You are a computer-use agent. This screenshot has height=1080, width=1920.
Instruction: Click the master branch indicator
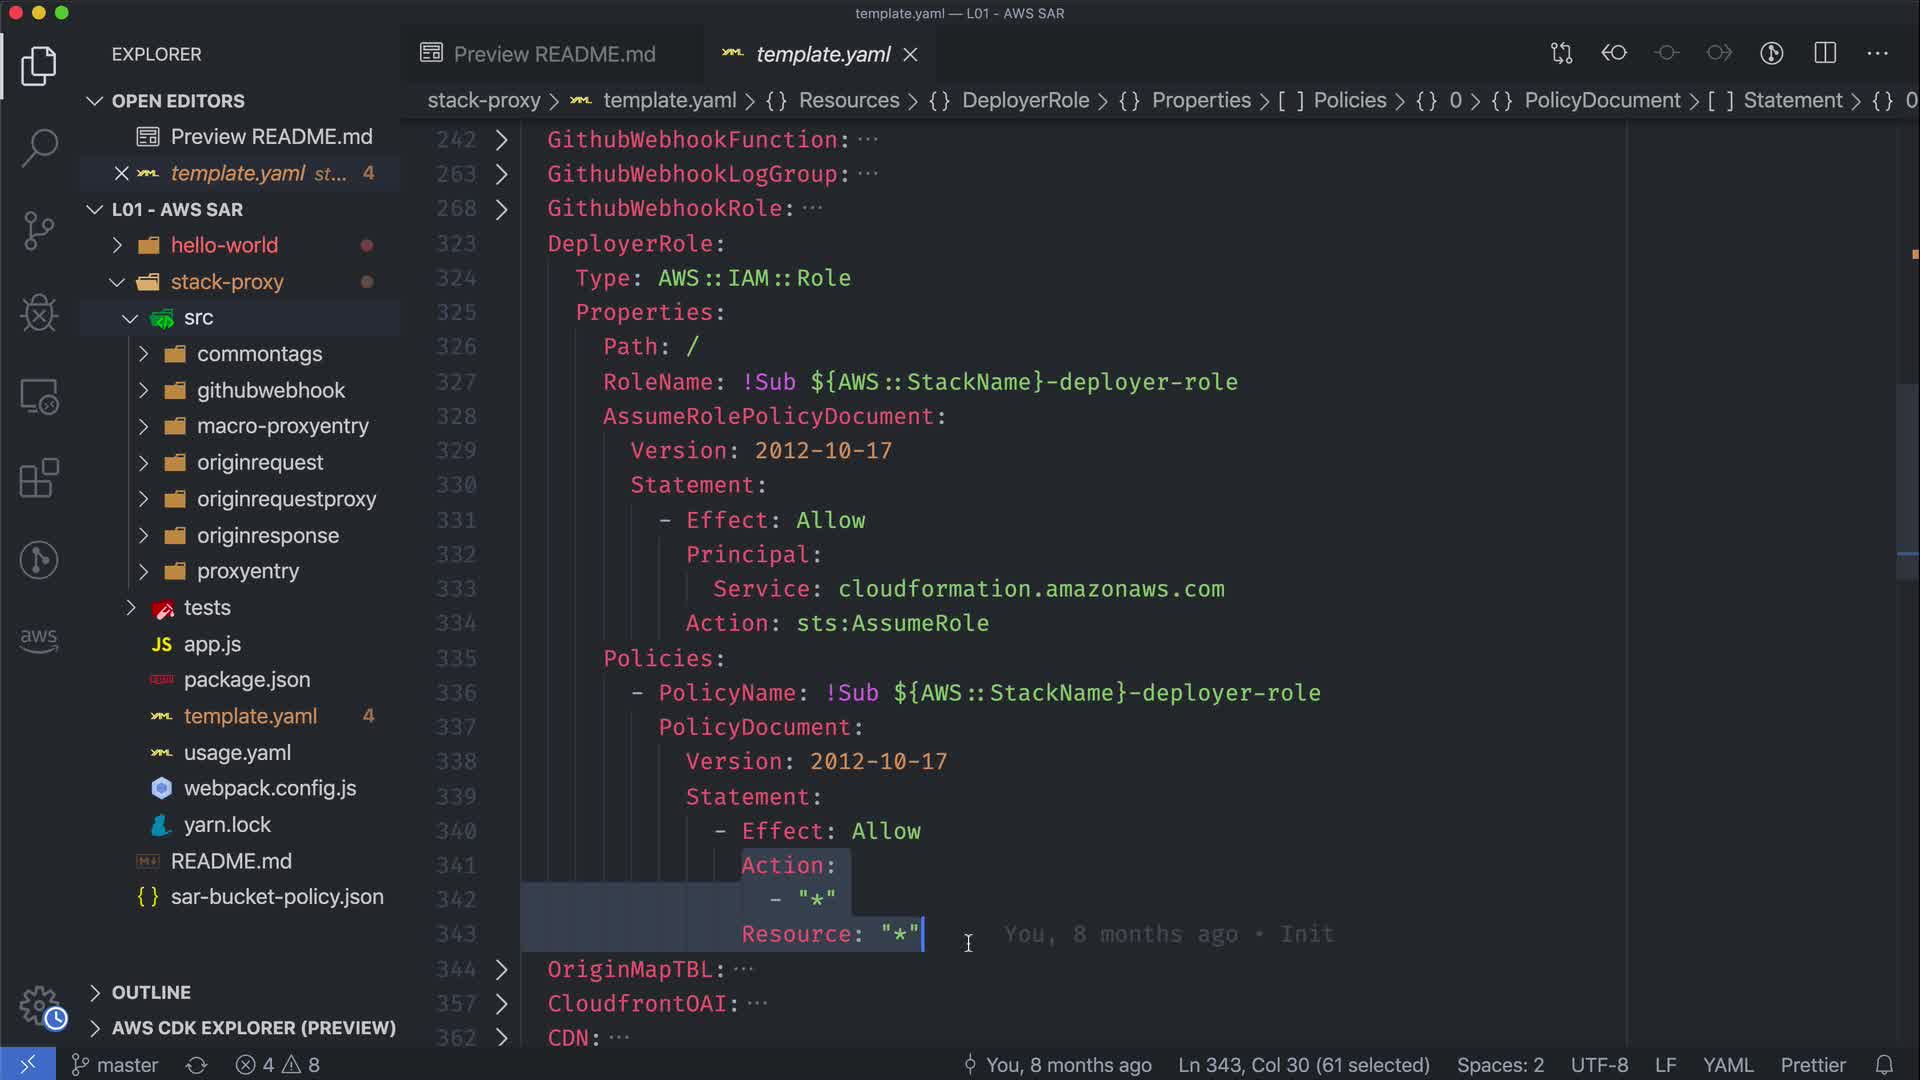[x=115, y=1065]
